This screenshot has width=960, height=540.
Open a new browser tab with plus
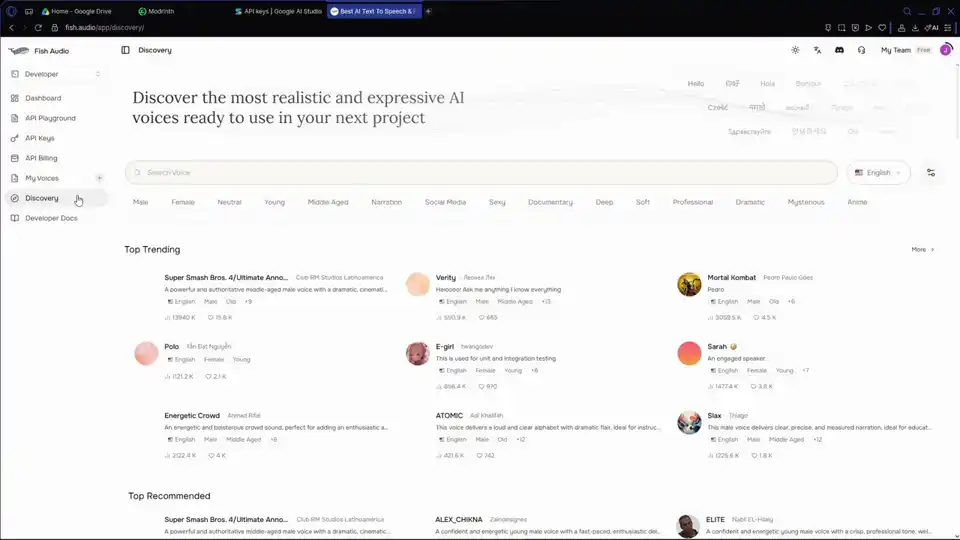(429, 11)
